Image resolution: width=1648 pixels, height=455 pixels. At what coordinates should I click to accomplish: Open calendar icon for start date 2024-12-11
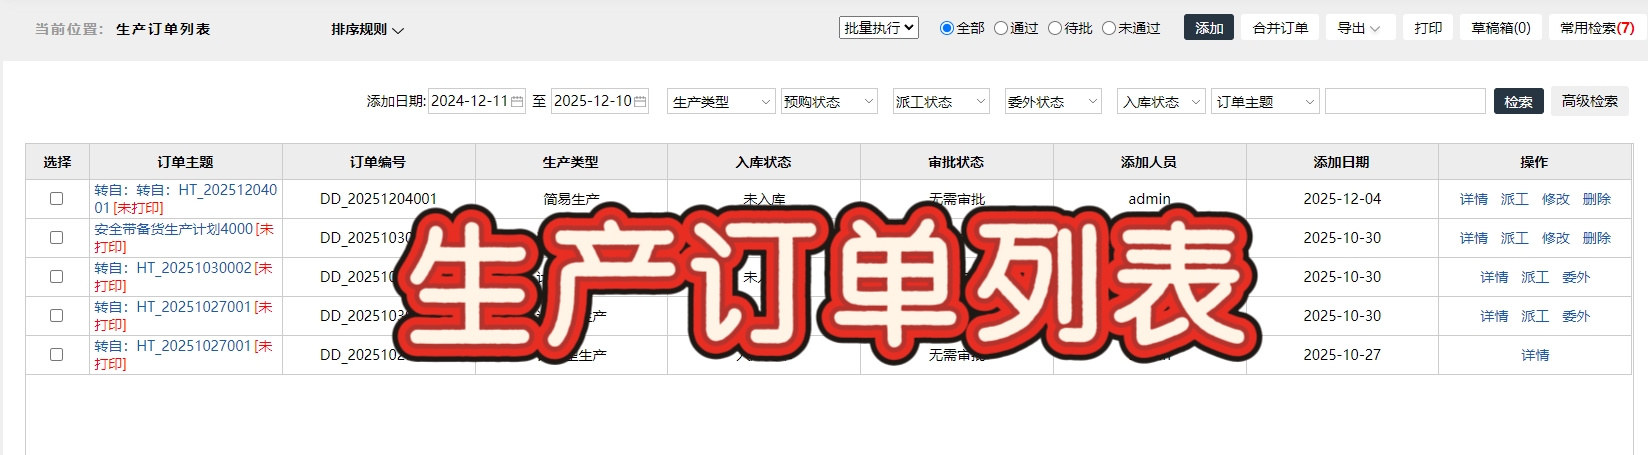[517, 102]
